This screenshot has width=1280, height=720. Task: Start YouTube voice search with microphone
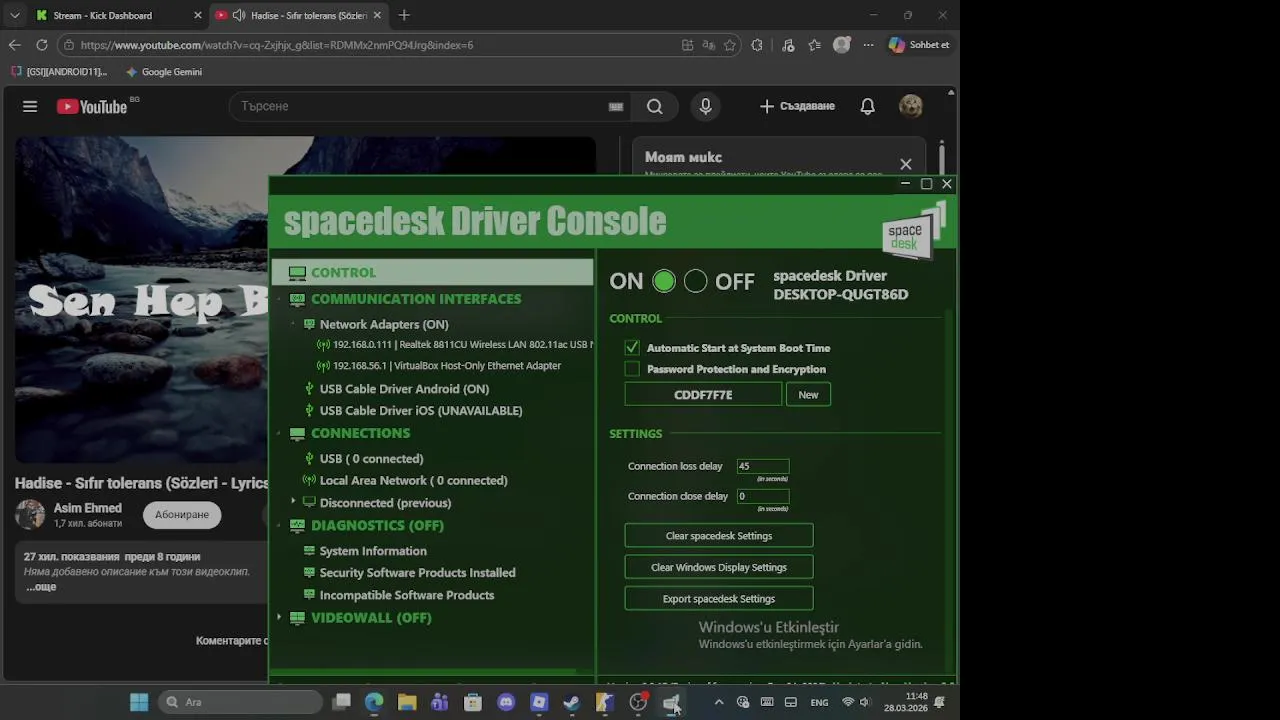tap(705, 106)
